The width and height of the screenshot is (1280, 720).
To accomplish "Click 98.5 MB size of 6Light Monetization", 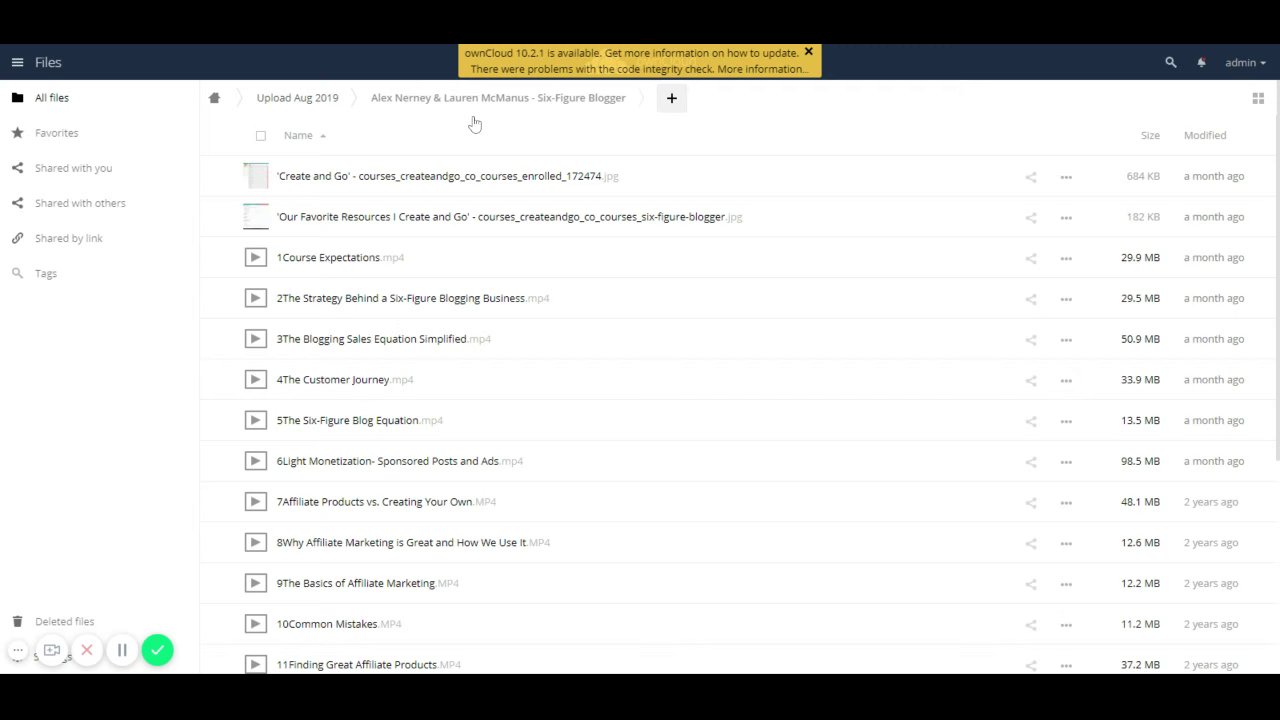I will click(x=1140, y=461).
